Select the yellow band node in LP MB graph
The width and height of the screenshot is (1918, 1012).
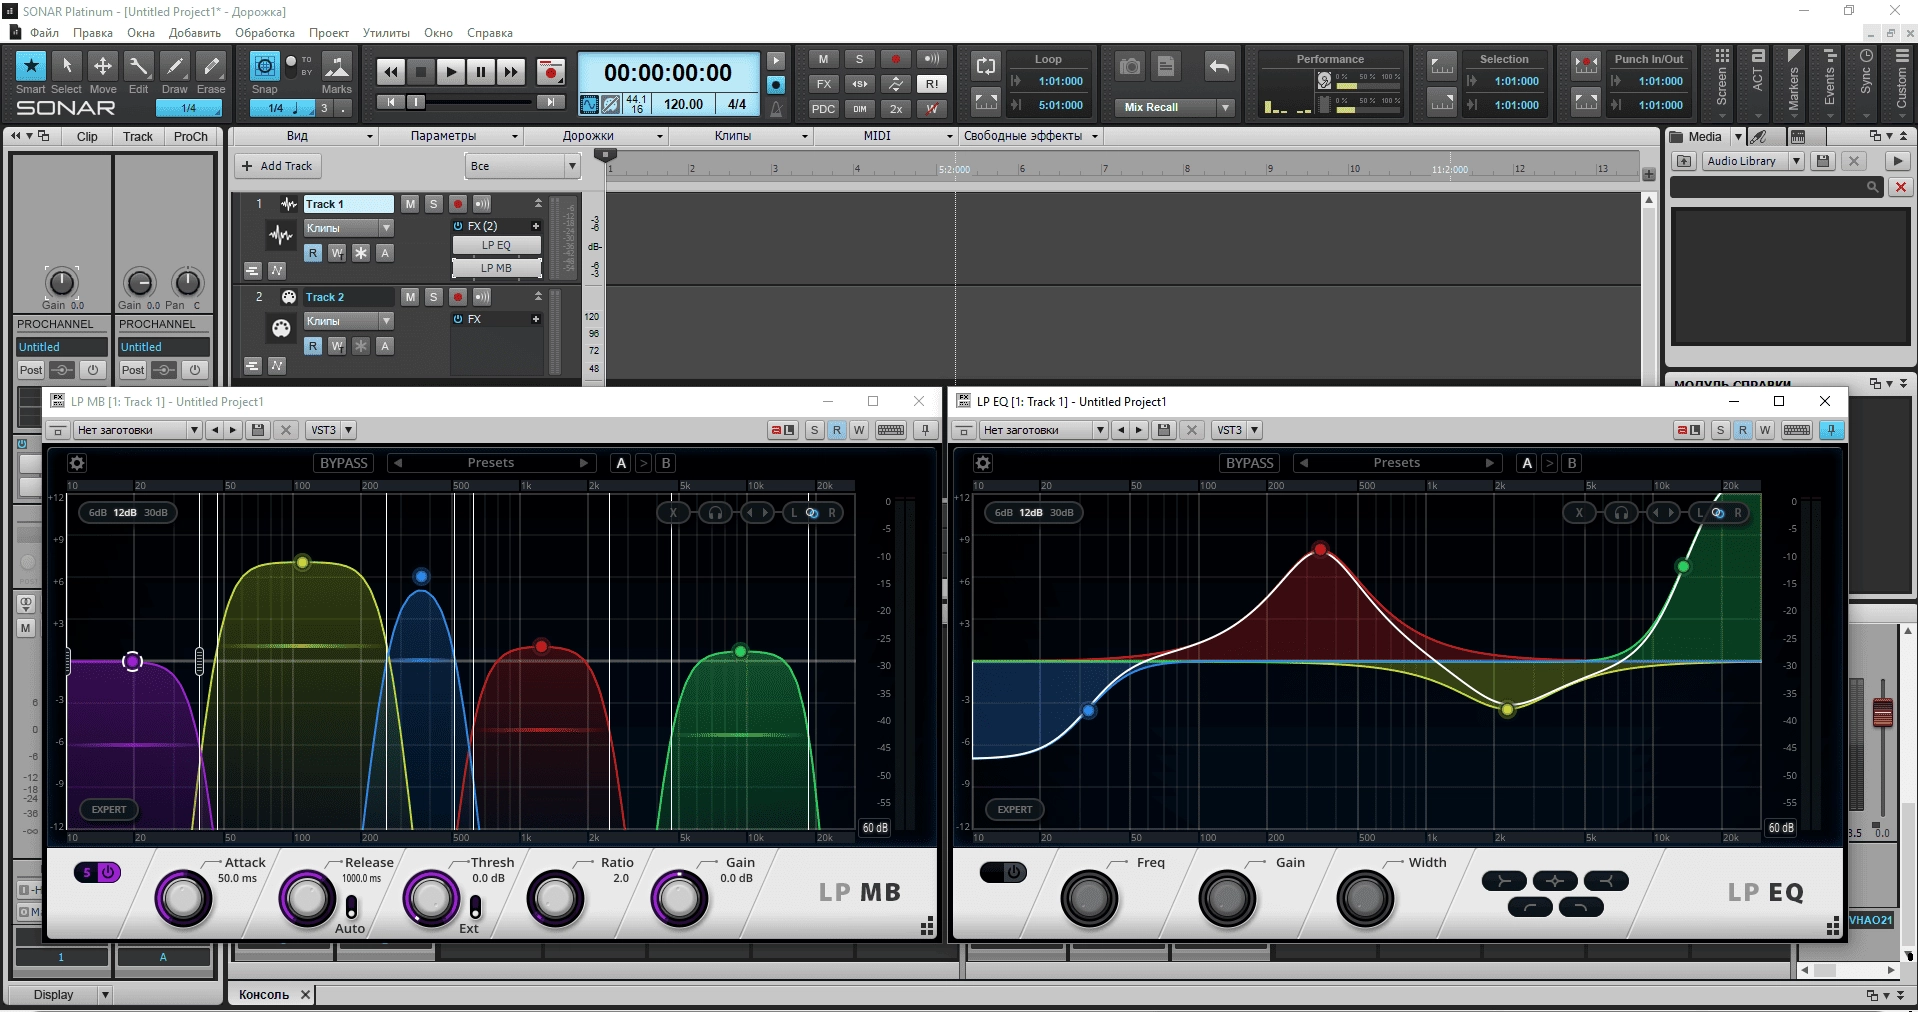tap(303, 563)
